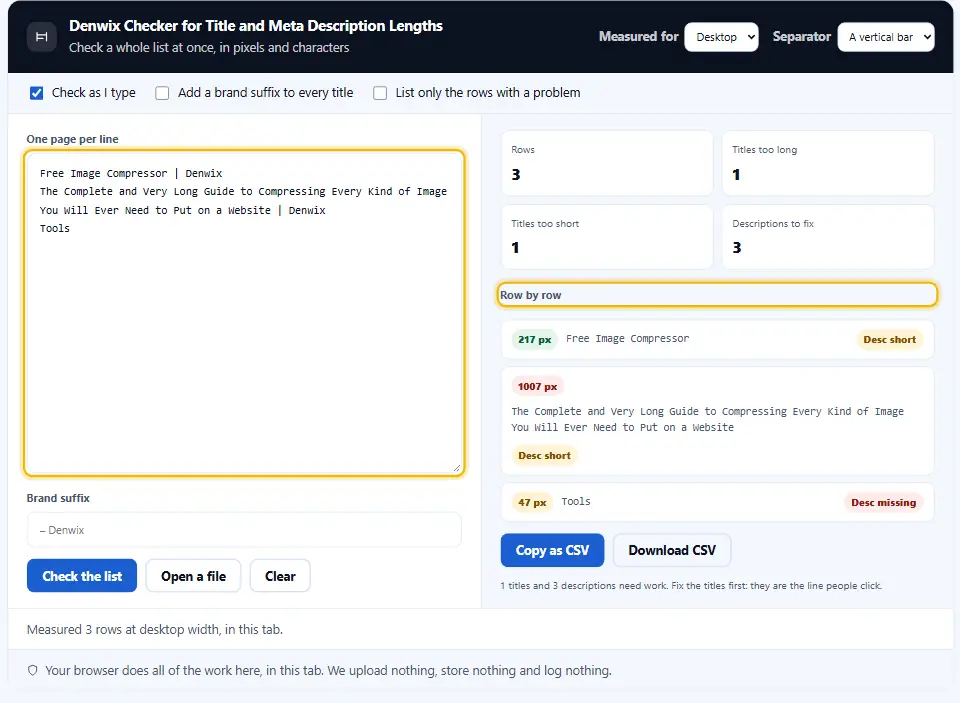Focus the 'One page per line' text area

tap(244, 313)
